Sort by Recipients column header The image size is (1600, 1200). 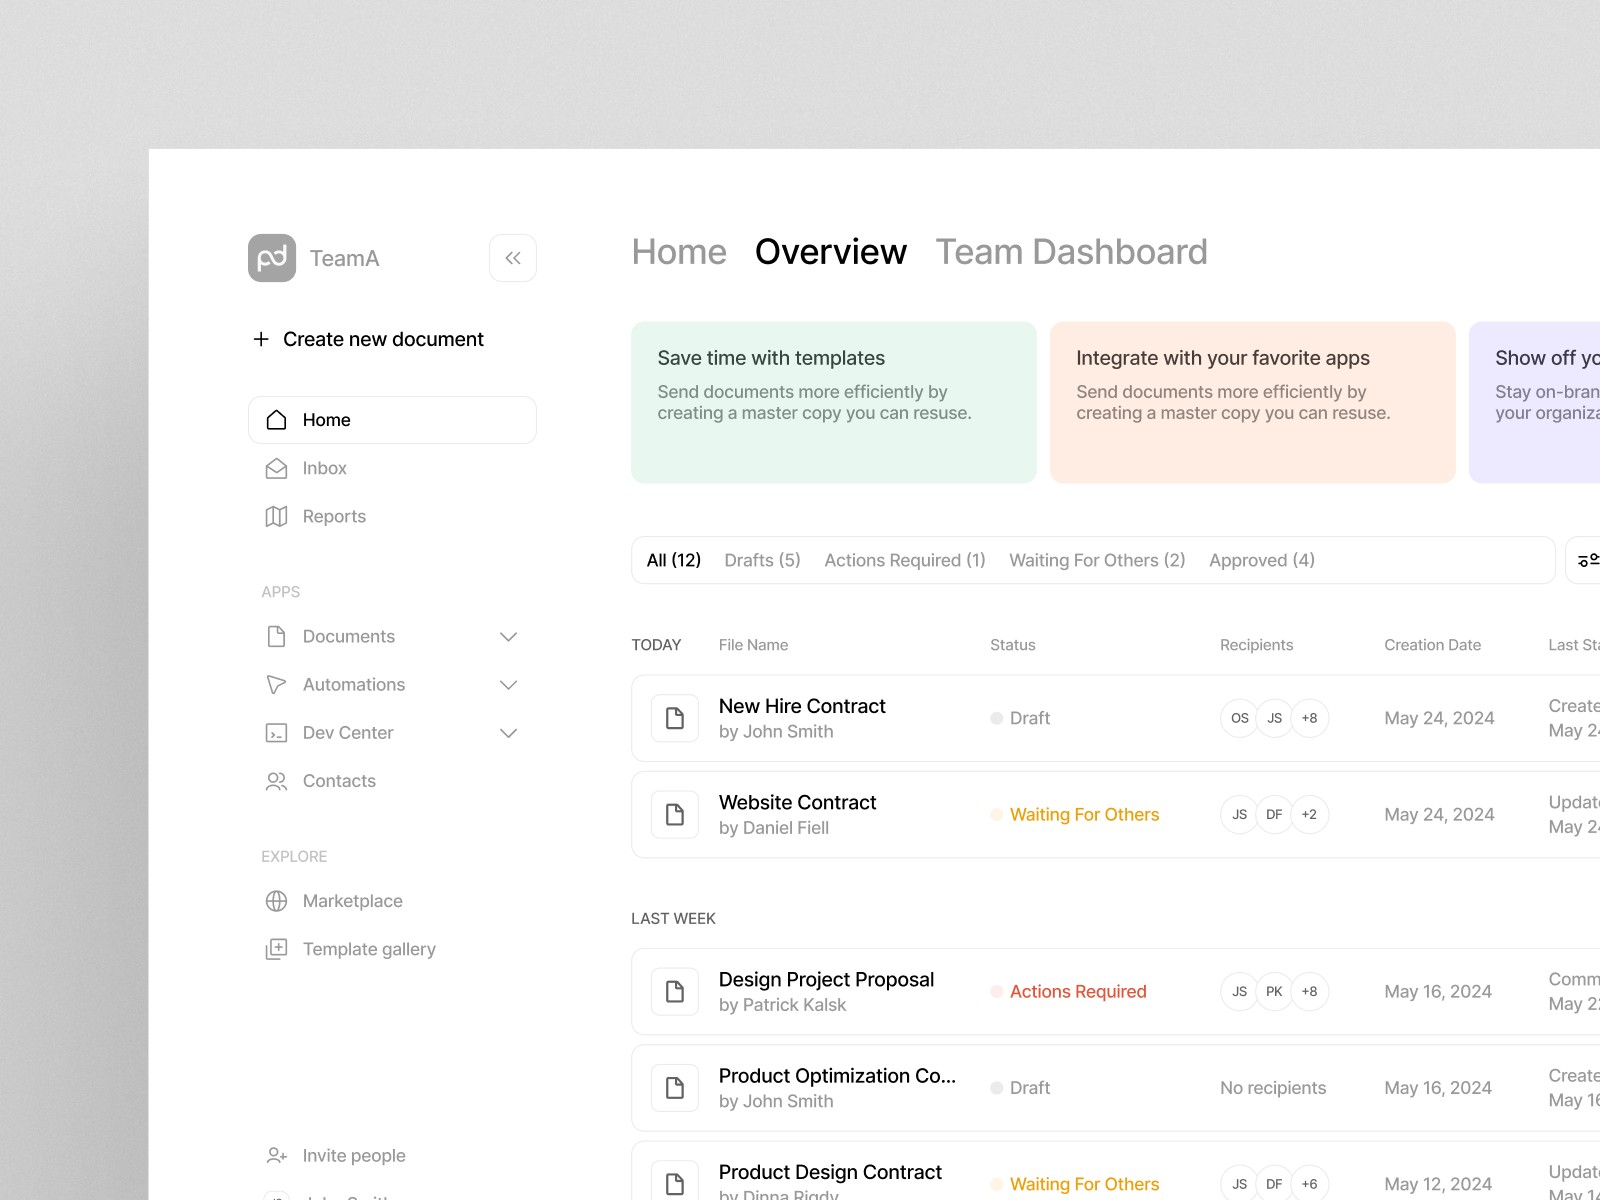pos(1256,645)
